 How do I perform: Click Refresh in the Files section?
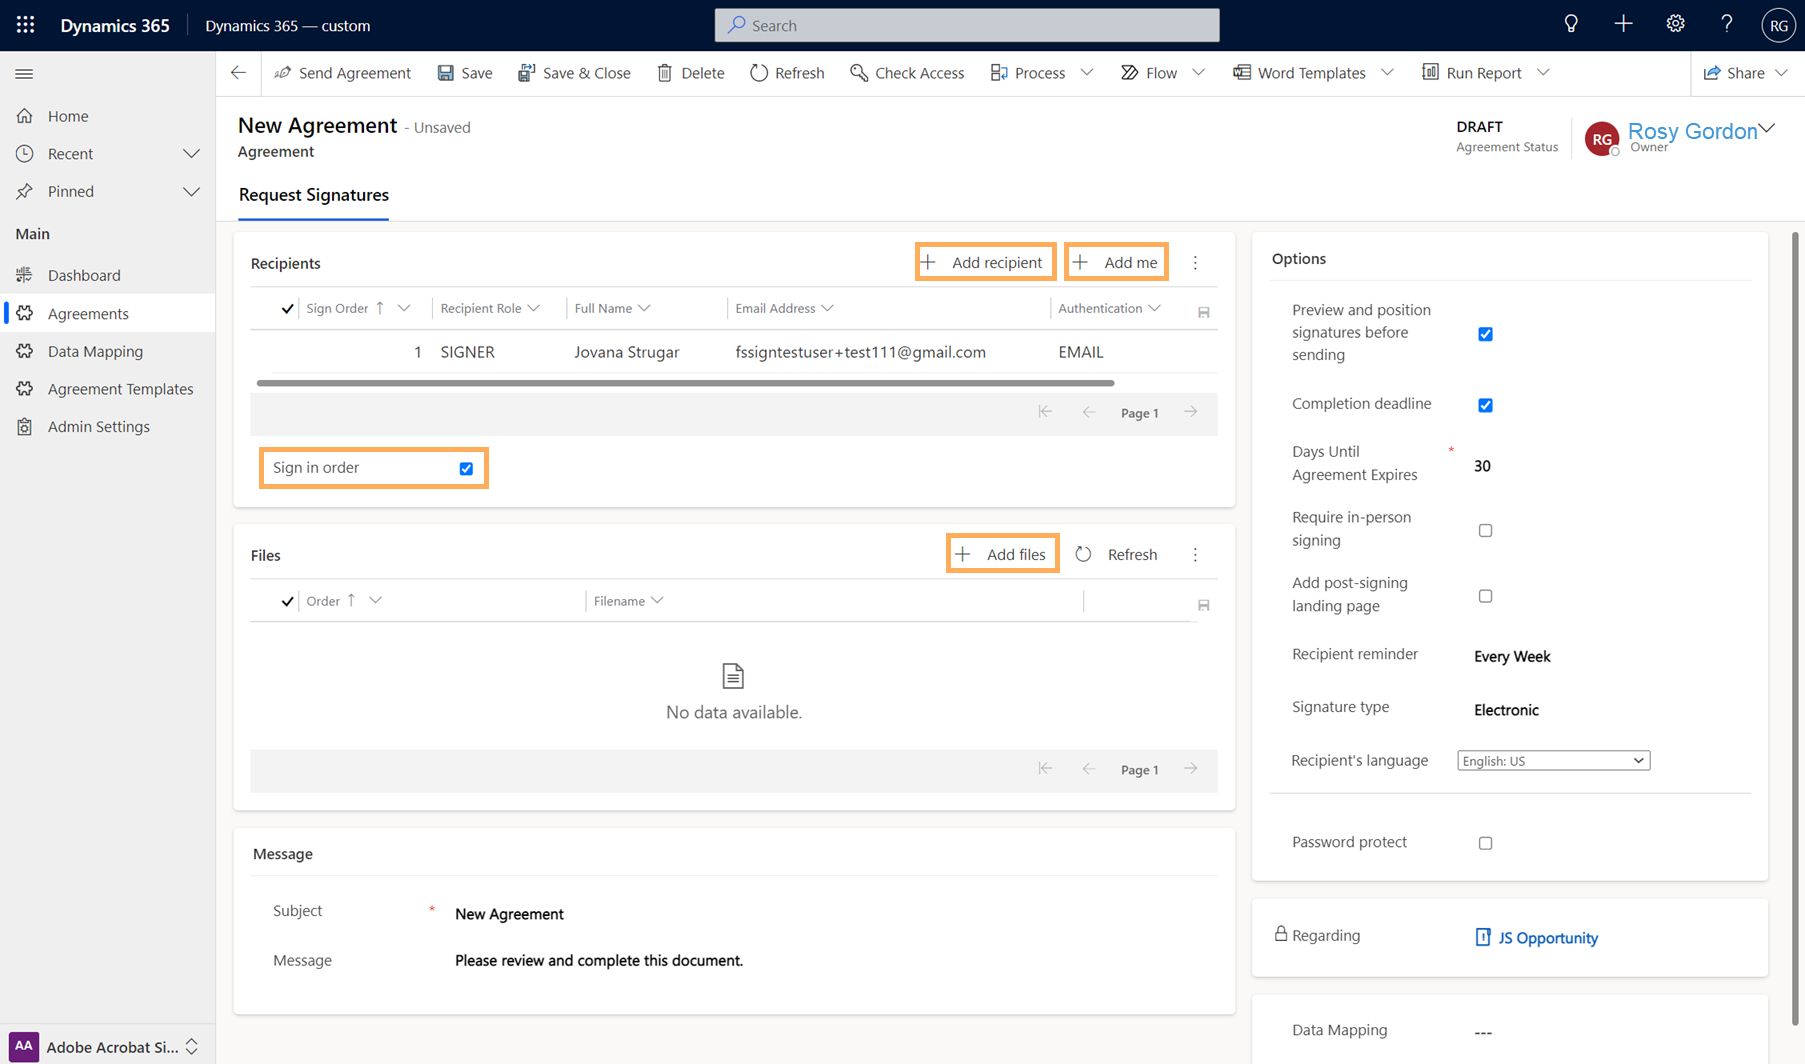coord(1116,554)
